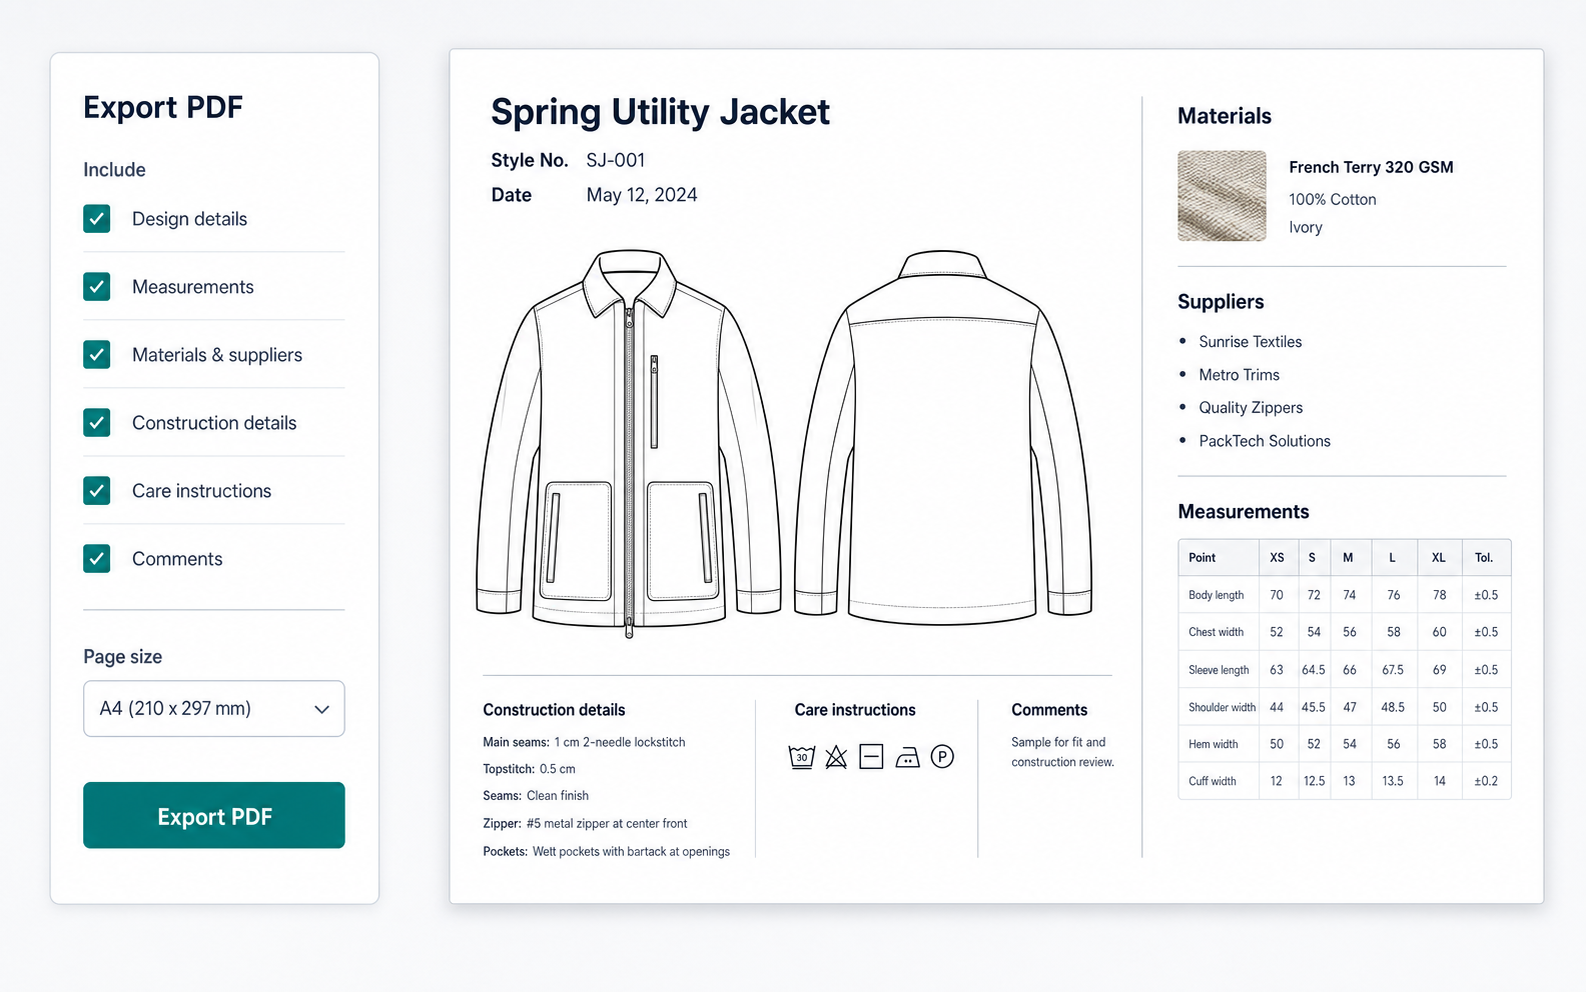1586x992 pixels.
Task: Click the XL column header
Action: click(x=1439, y=558)
